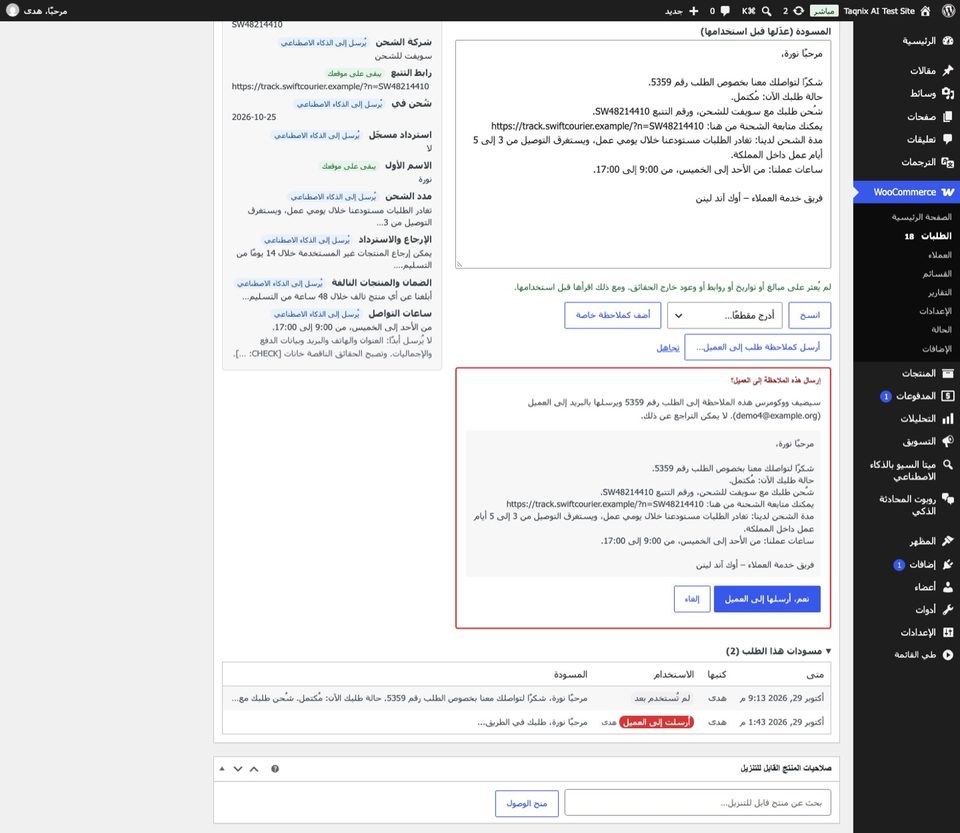The image size is (960, 833).
Task: Click the أُرسلت إلى العميل status badge
Action: click(656, 722)
